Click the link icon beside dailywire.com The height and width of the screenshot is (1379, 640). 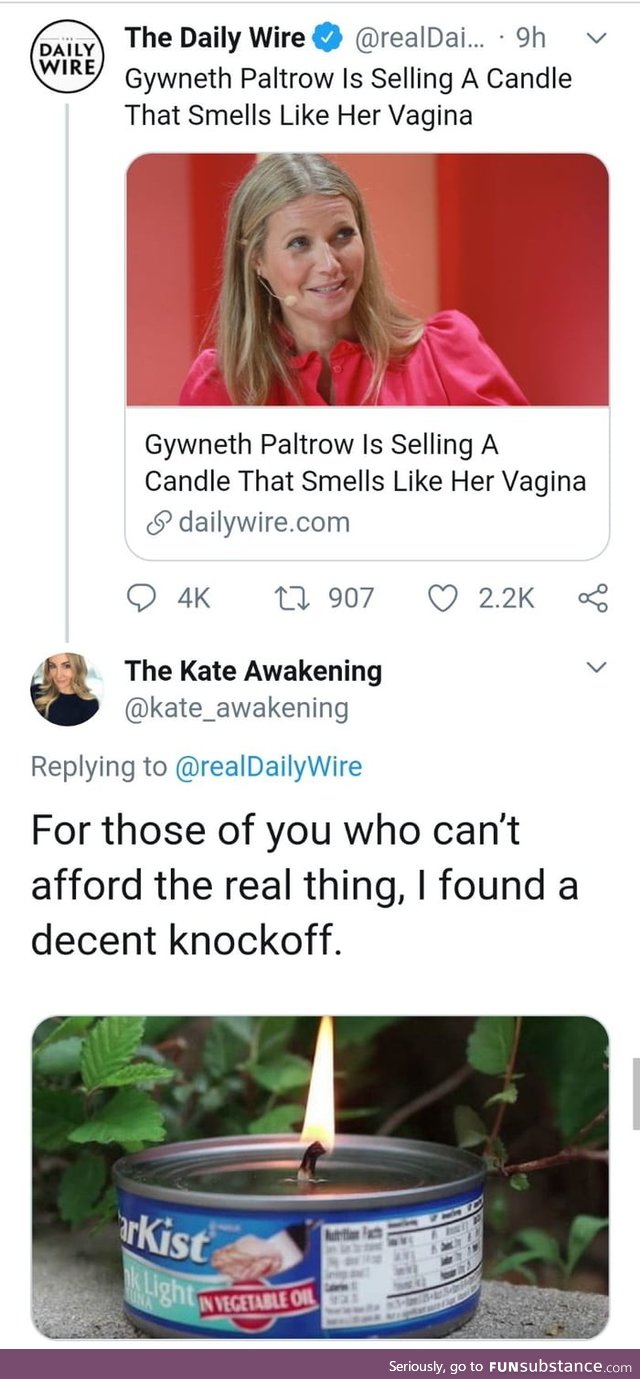click(x=158, y=522)
